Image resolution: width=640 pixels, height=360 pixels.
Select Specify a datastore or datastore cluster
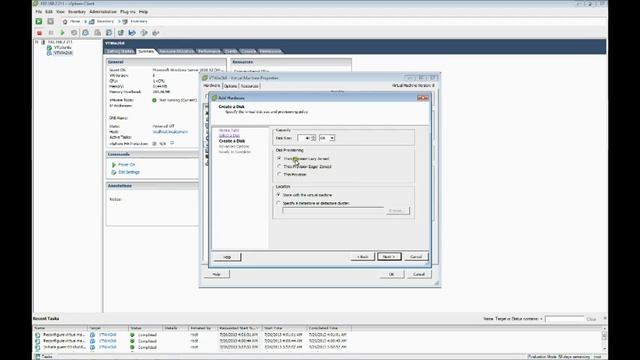(x=279, y=203)
